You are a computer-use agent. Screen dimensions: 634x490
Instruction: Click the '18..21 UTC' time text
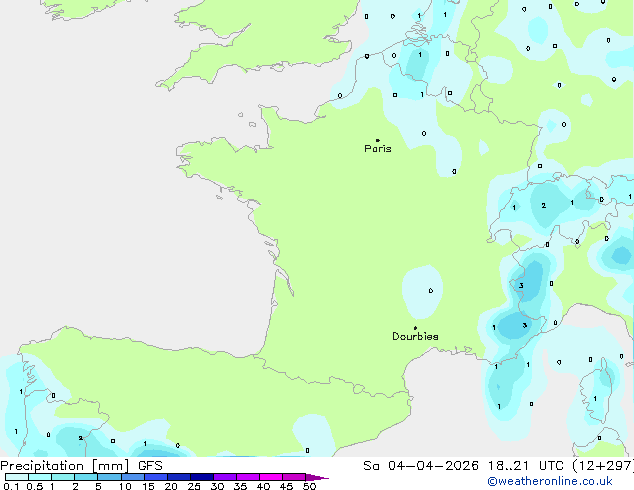click(x=525, y=466)
